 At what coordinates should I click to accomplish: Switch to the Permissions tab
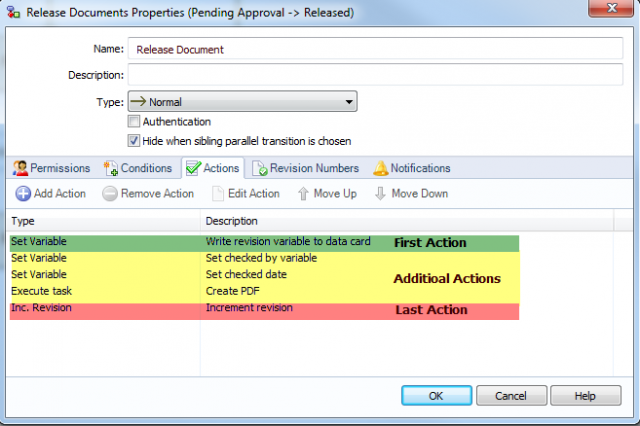point(51,168)
